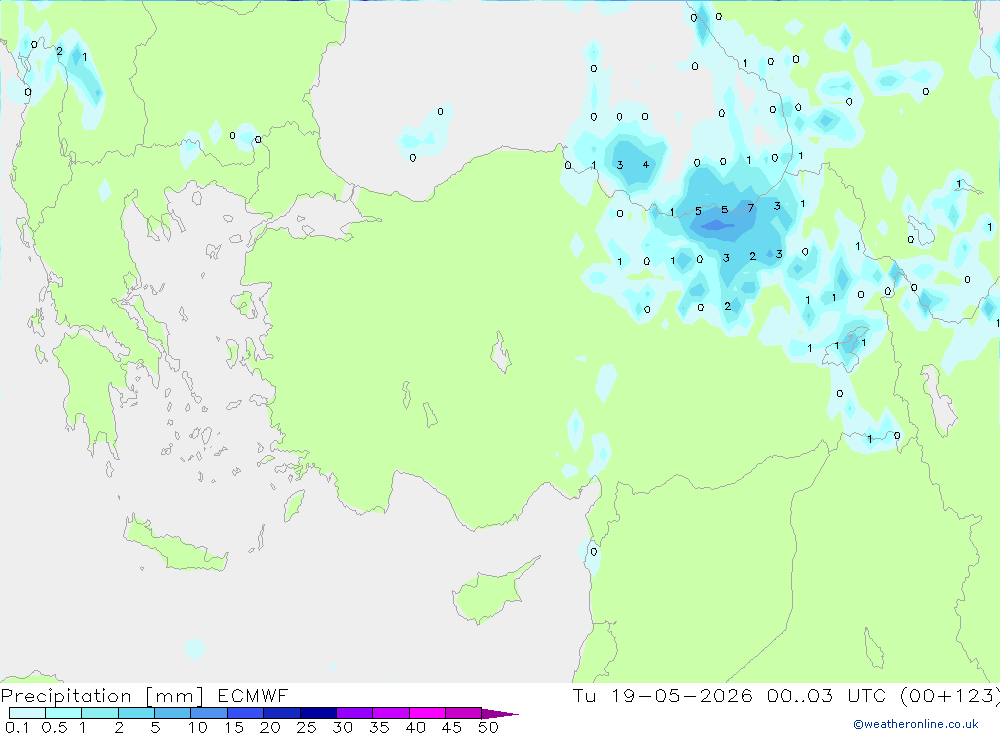Click the '35' legend scale label
This screenshot has width=1000, height=733.
point(379,727)
